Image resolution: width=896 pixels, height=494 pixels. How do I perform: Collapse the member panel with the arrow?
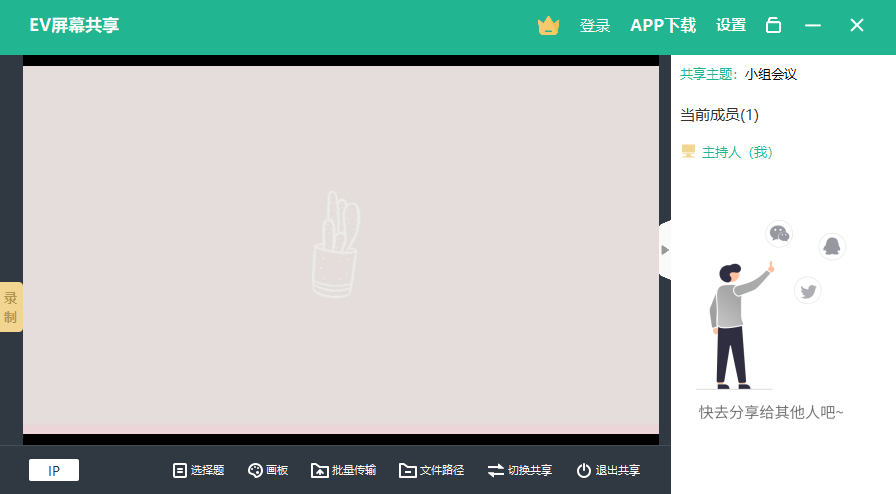pos(665,250)
